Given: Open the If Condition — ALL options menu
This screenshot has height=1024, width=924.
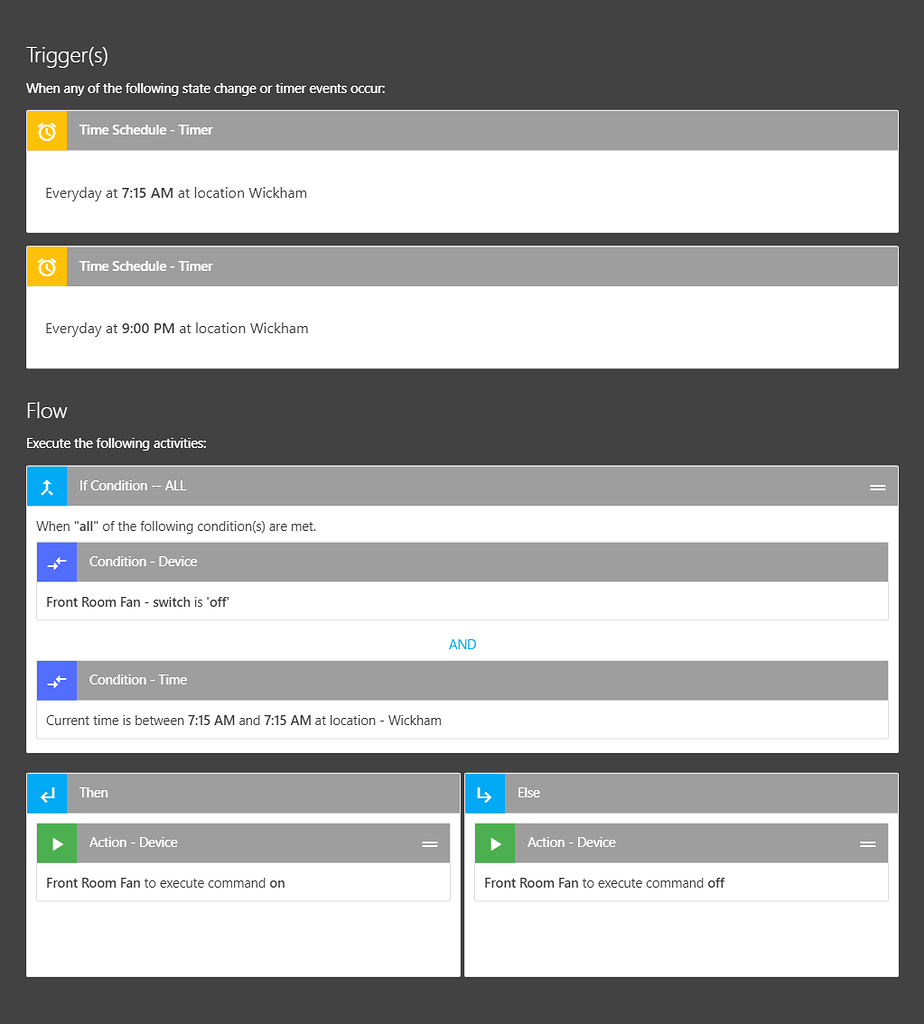Looking at the screenshot, I should (x=877, y=486).
